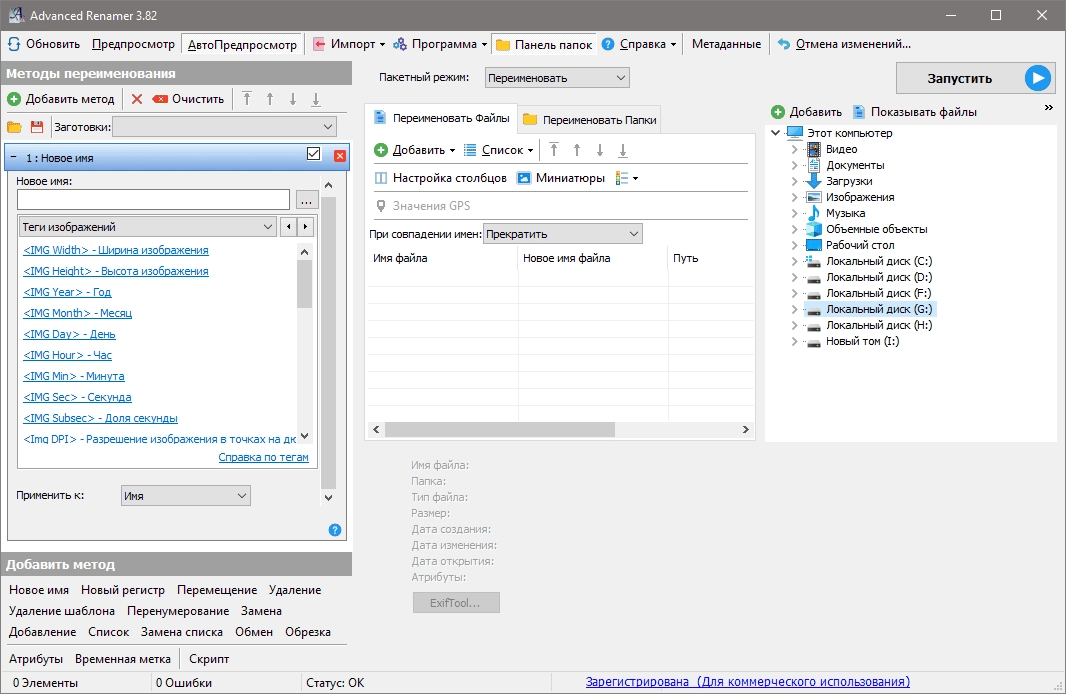Toggle the Новое имя method enabled checkbox
The height and width of the screenshot is (694, 1066).
click(313, 154)
